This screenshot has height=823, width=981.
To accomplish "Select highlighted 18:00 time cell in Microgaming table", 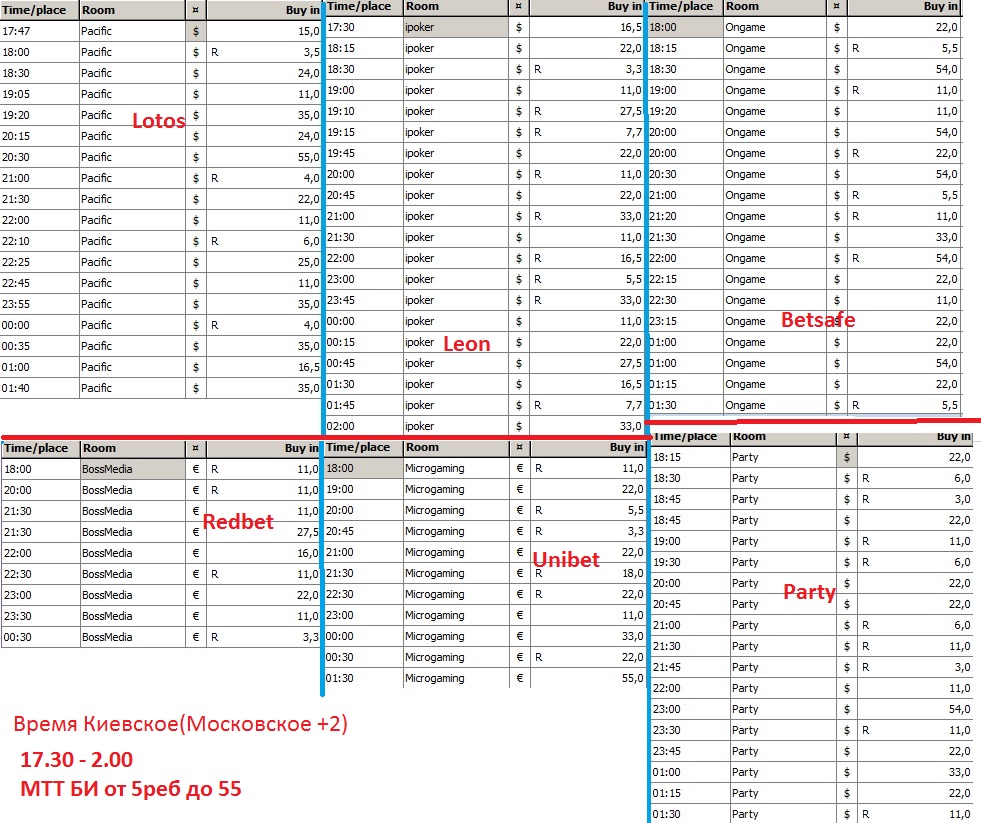I will click(363, 469).
